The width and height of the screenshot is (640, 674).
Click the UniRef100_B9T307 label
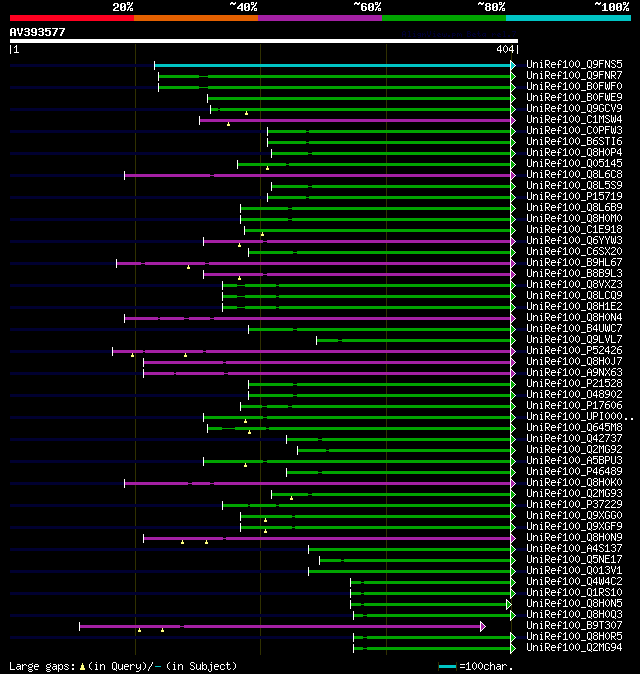(x=574, y=626)
